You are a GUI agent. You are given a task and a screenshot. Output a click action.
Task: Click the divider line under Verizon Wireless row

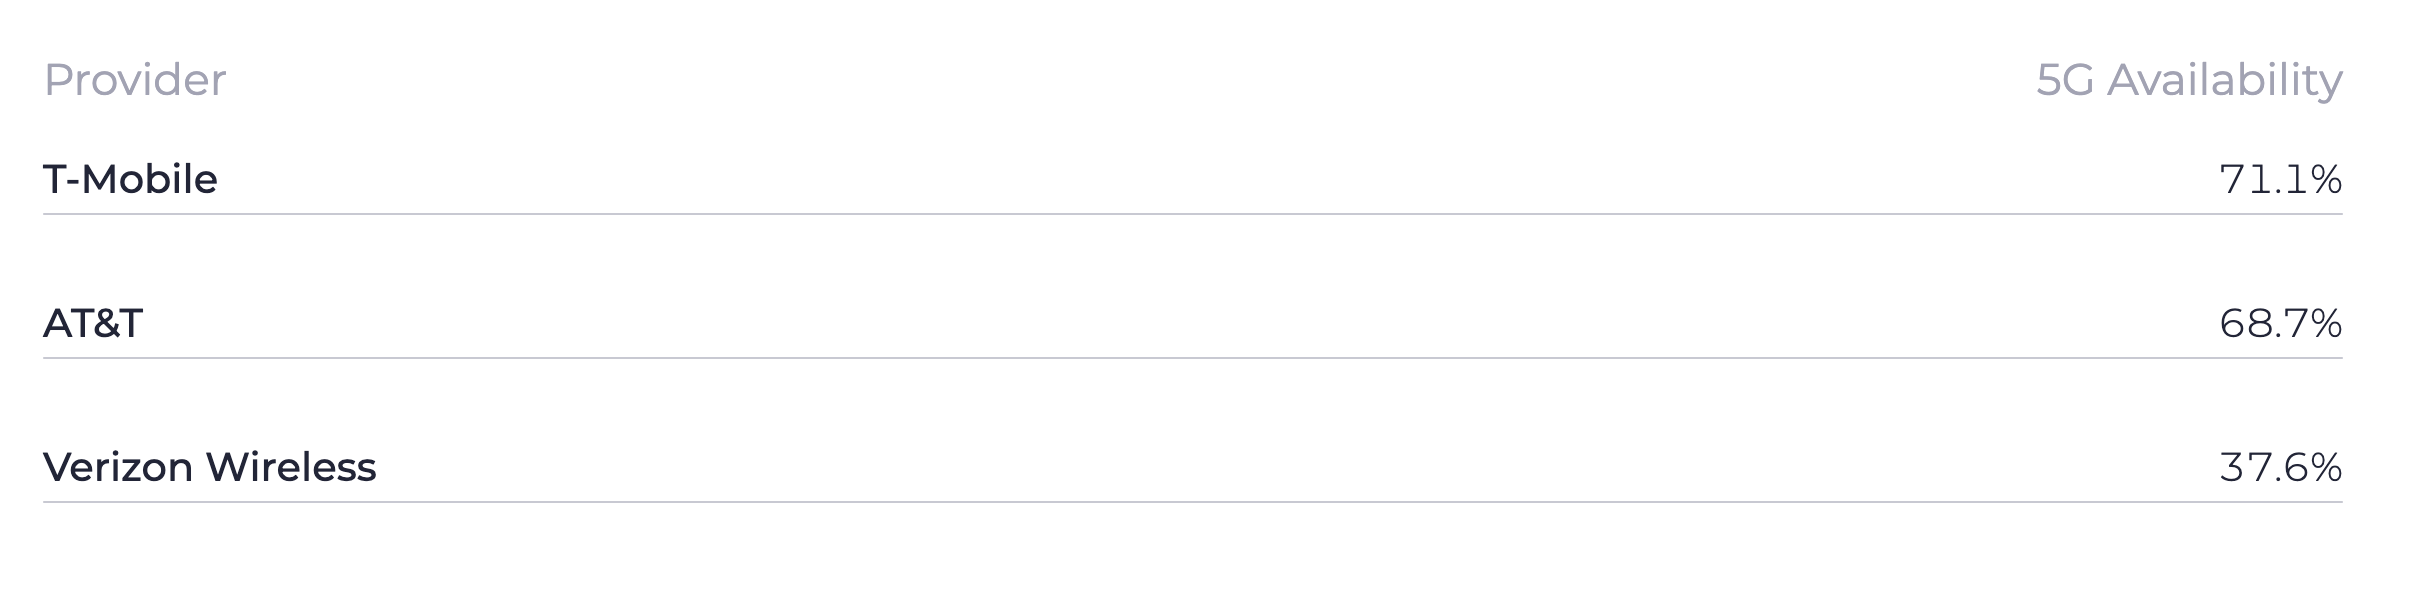click(x=1192, y=502)
